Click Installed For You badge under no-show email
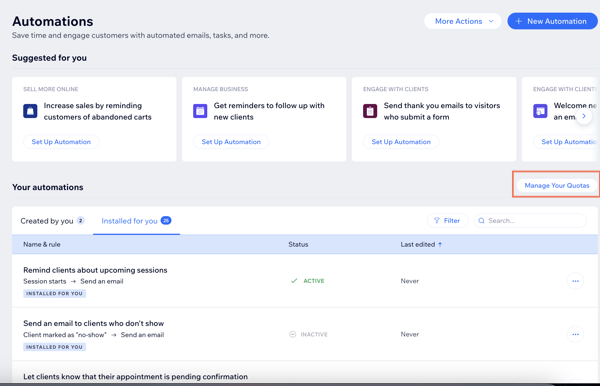Image resolution: width=600 pixels, height=386 pixels. tap(54, 347)
